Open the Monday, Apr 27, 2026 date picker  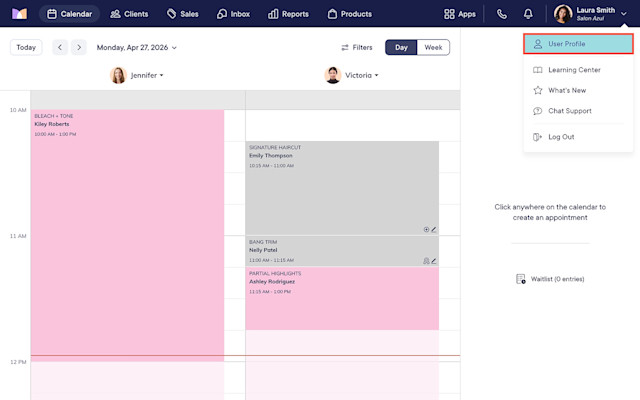point(137,47)
